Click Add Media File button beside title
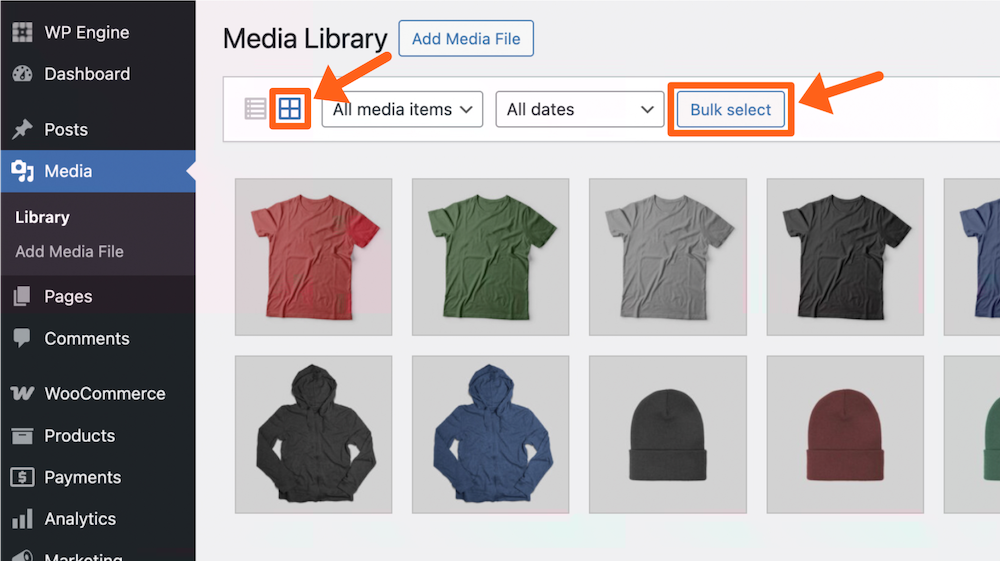The image size is (1000, 561). 466,39
